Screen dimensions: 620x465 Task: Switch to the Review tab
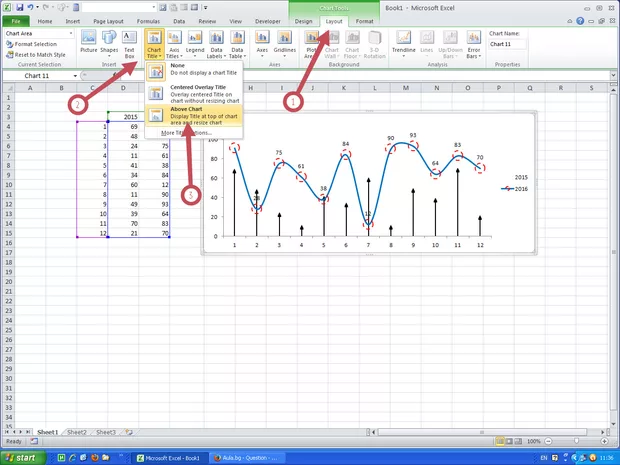point(207,21)
